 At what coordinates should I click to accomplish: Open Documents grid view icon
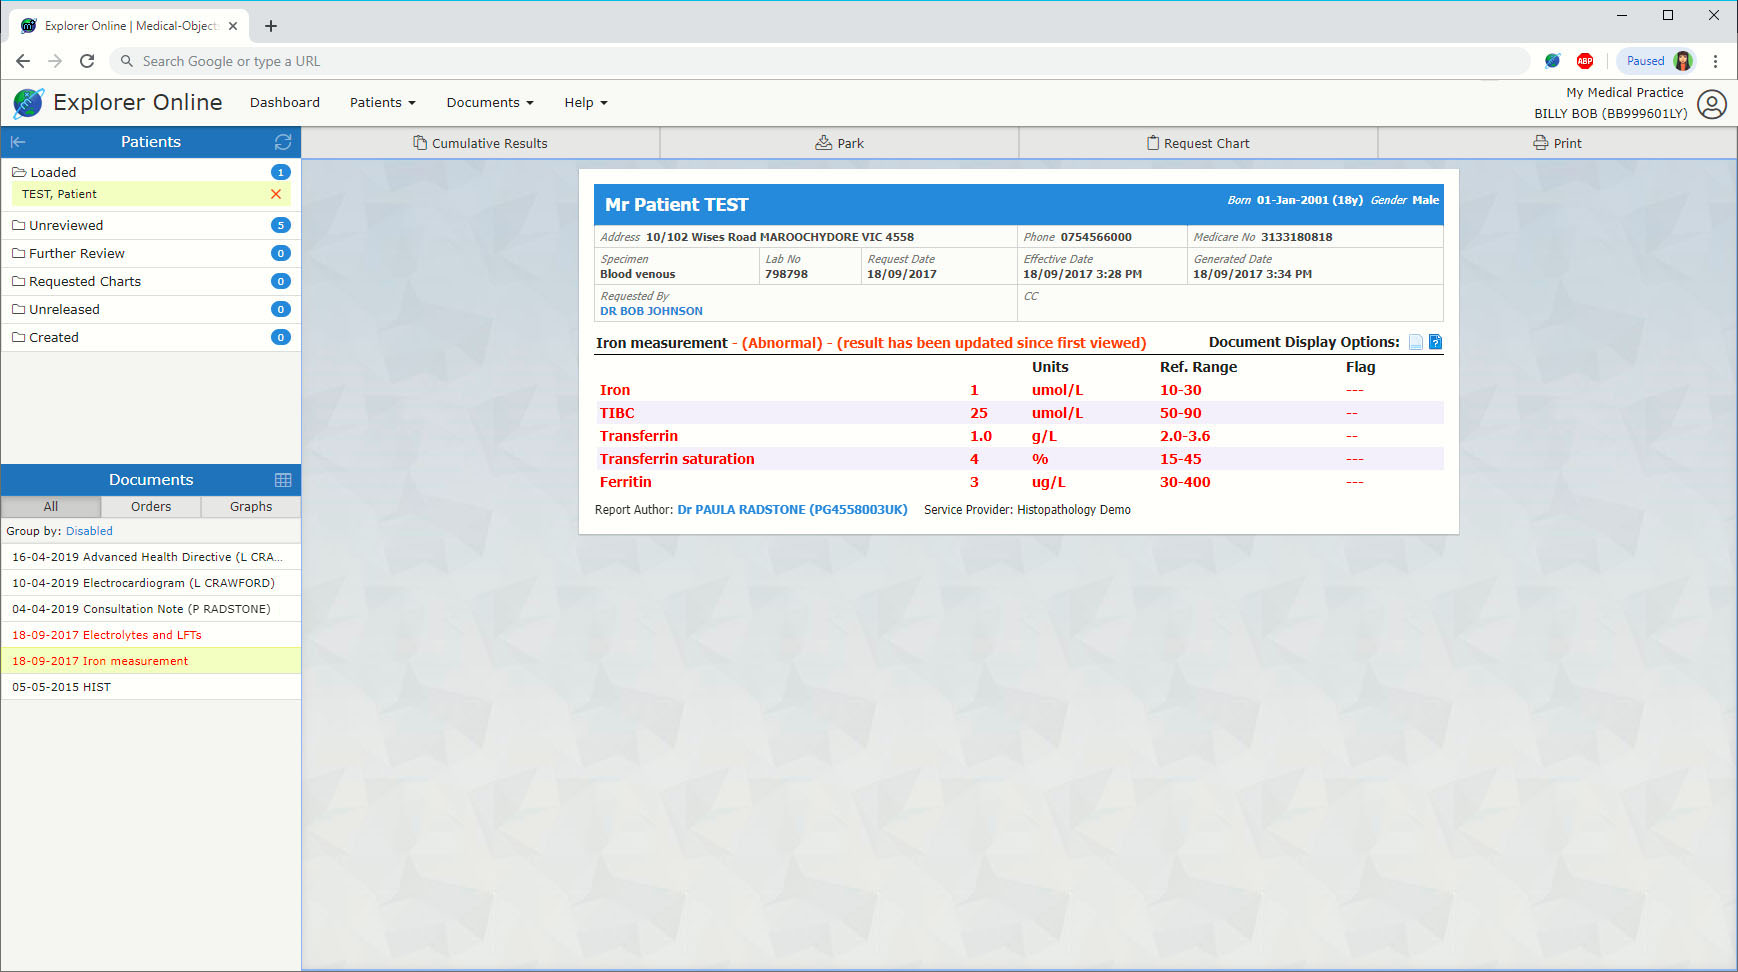[283, 480]
